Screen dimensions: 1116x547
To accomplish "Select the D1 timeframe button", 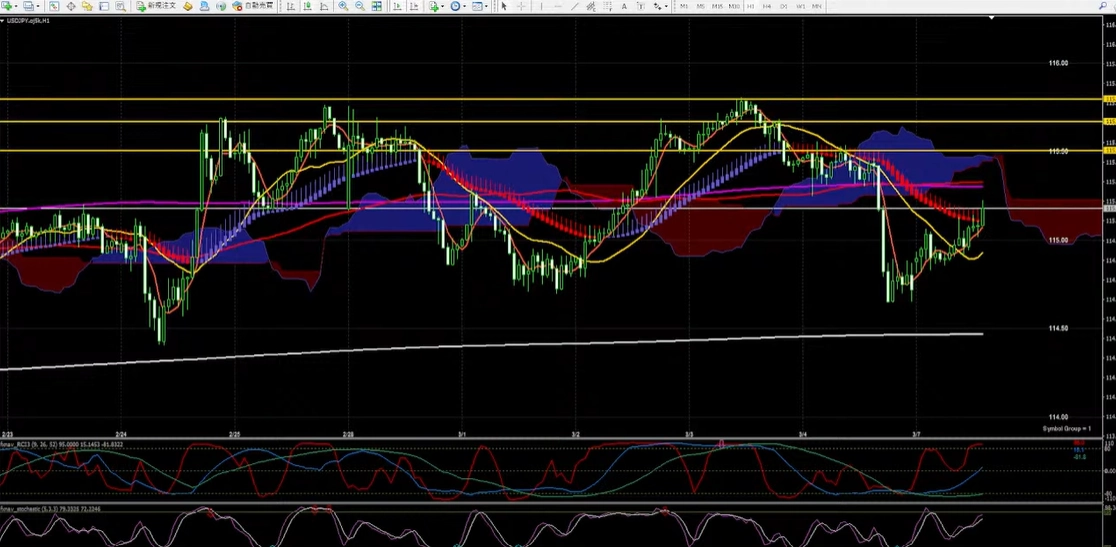I will 783,6.
